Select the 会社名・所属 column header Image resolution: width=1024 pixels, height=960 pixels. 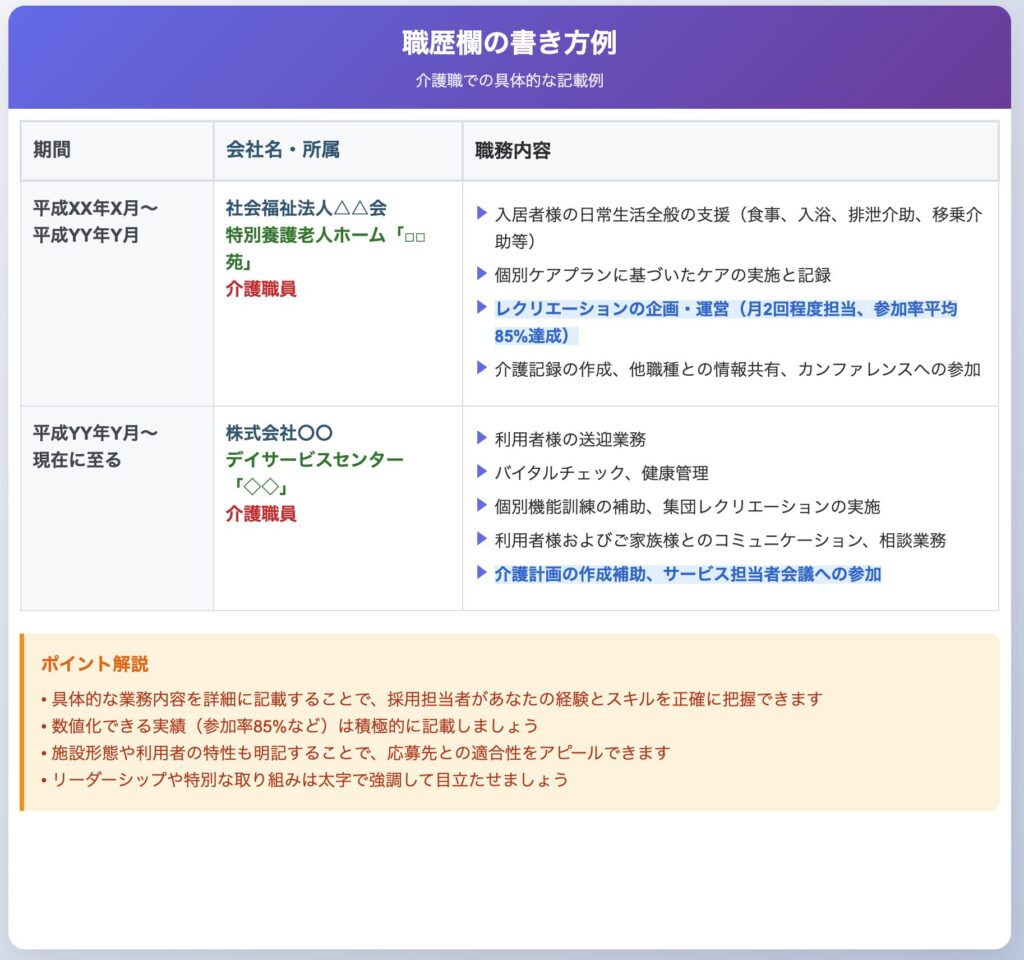pos(338,150)
